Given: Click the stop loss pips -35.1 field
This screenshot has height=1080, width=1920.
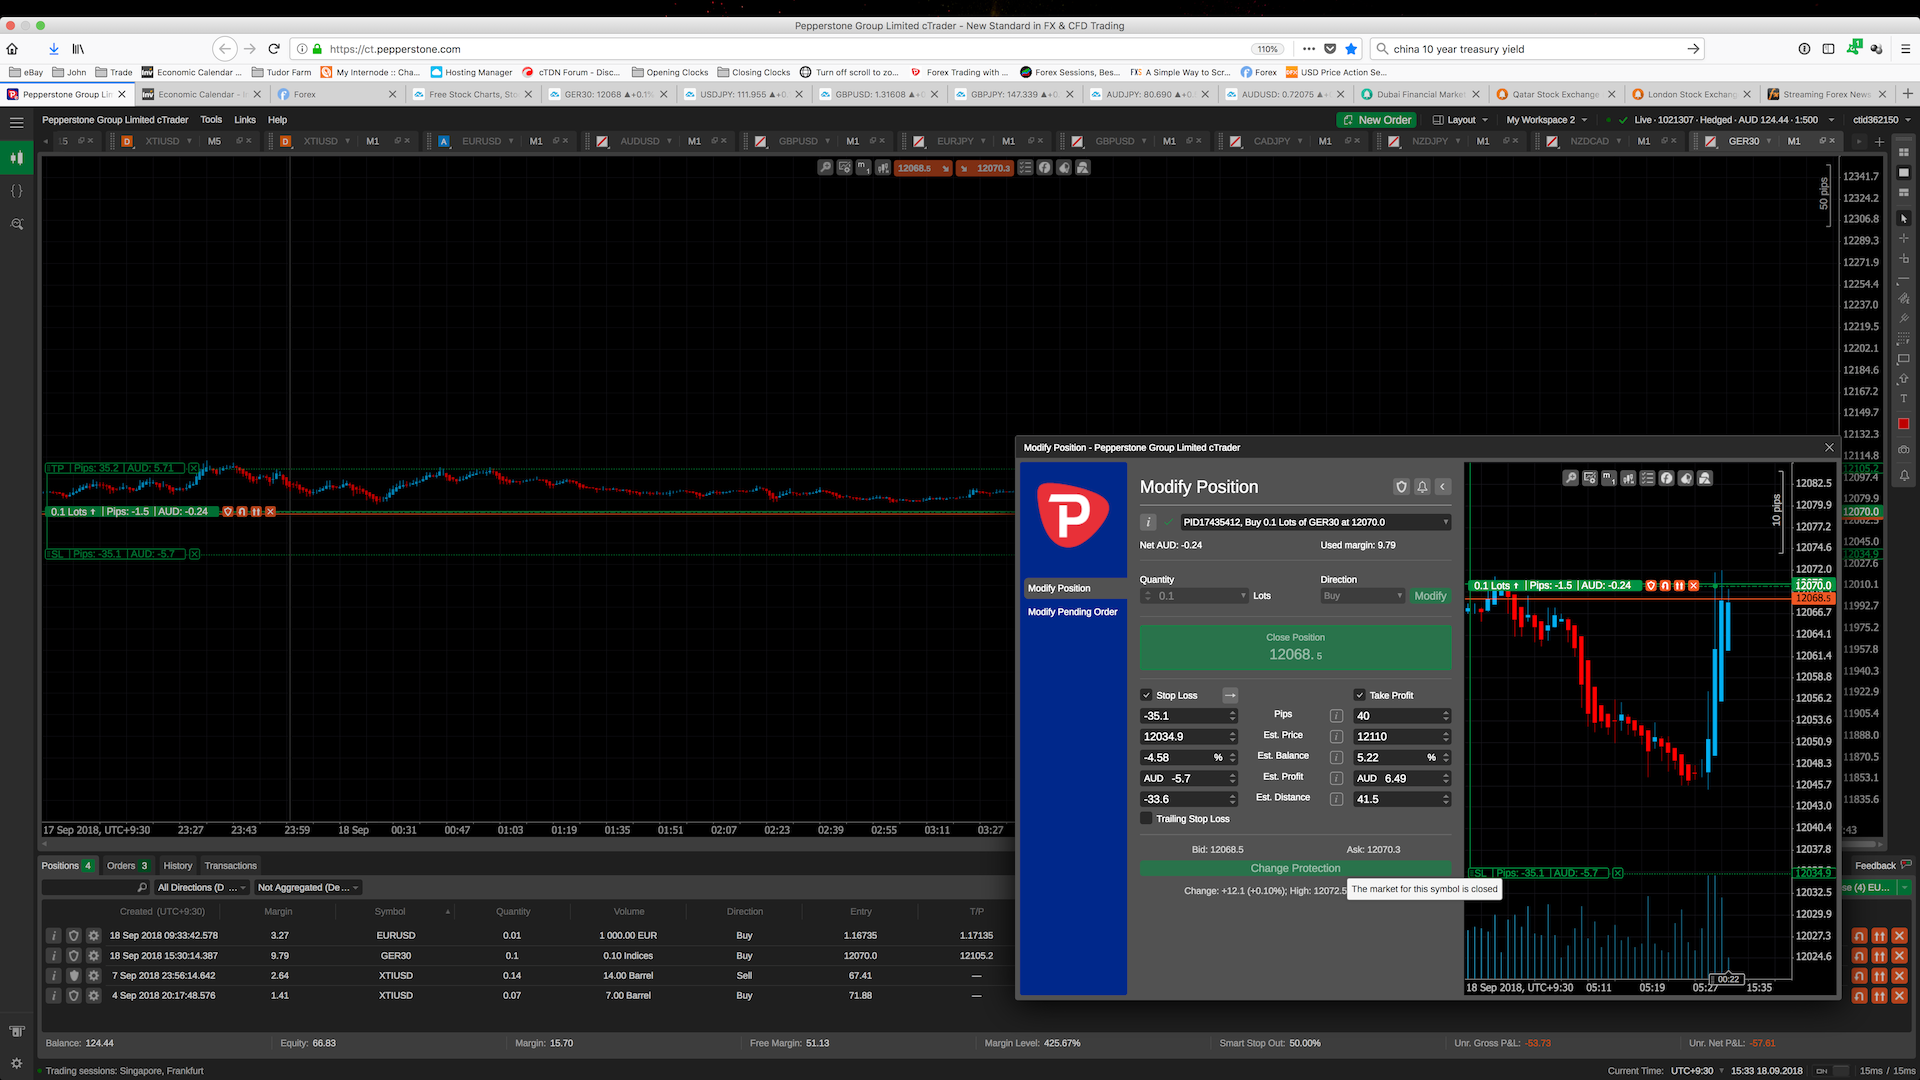Looking at the screenshot, I should [x=1185, y=716].
